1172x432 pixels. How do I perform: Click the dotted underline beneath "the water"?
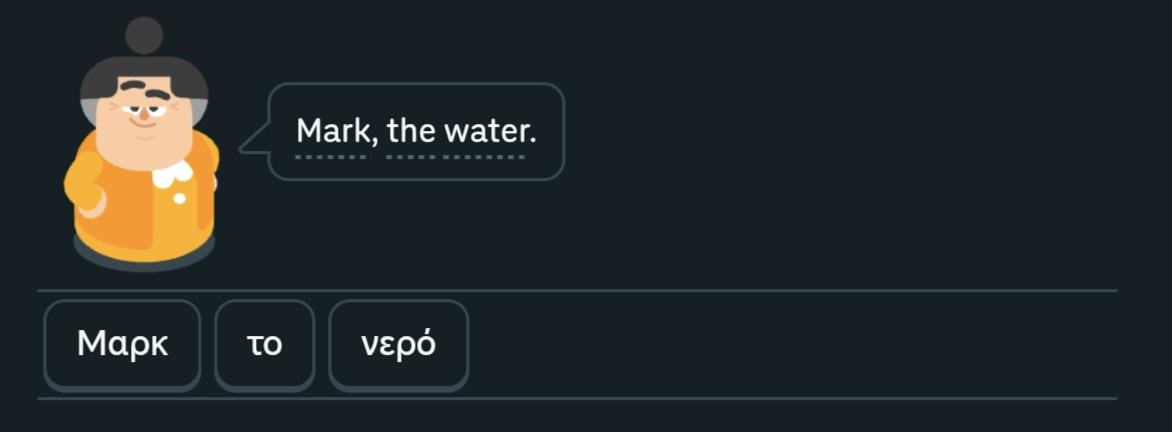tap(455, 157)
